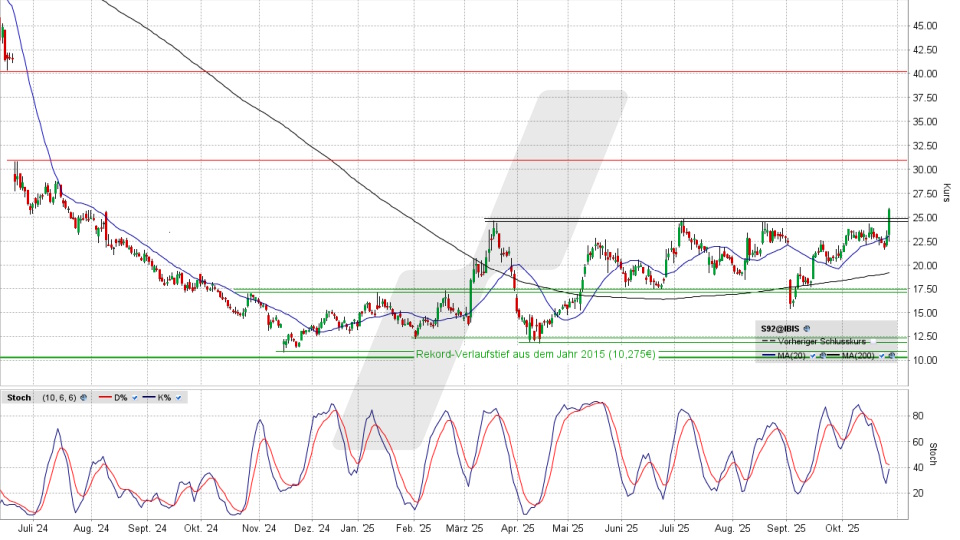Toggle the MA(200) checkbox
Viewport: 960px width, 540px height.
[881, 356]
